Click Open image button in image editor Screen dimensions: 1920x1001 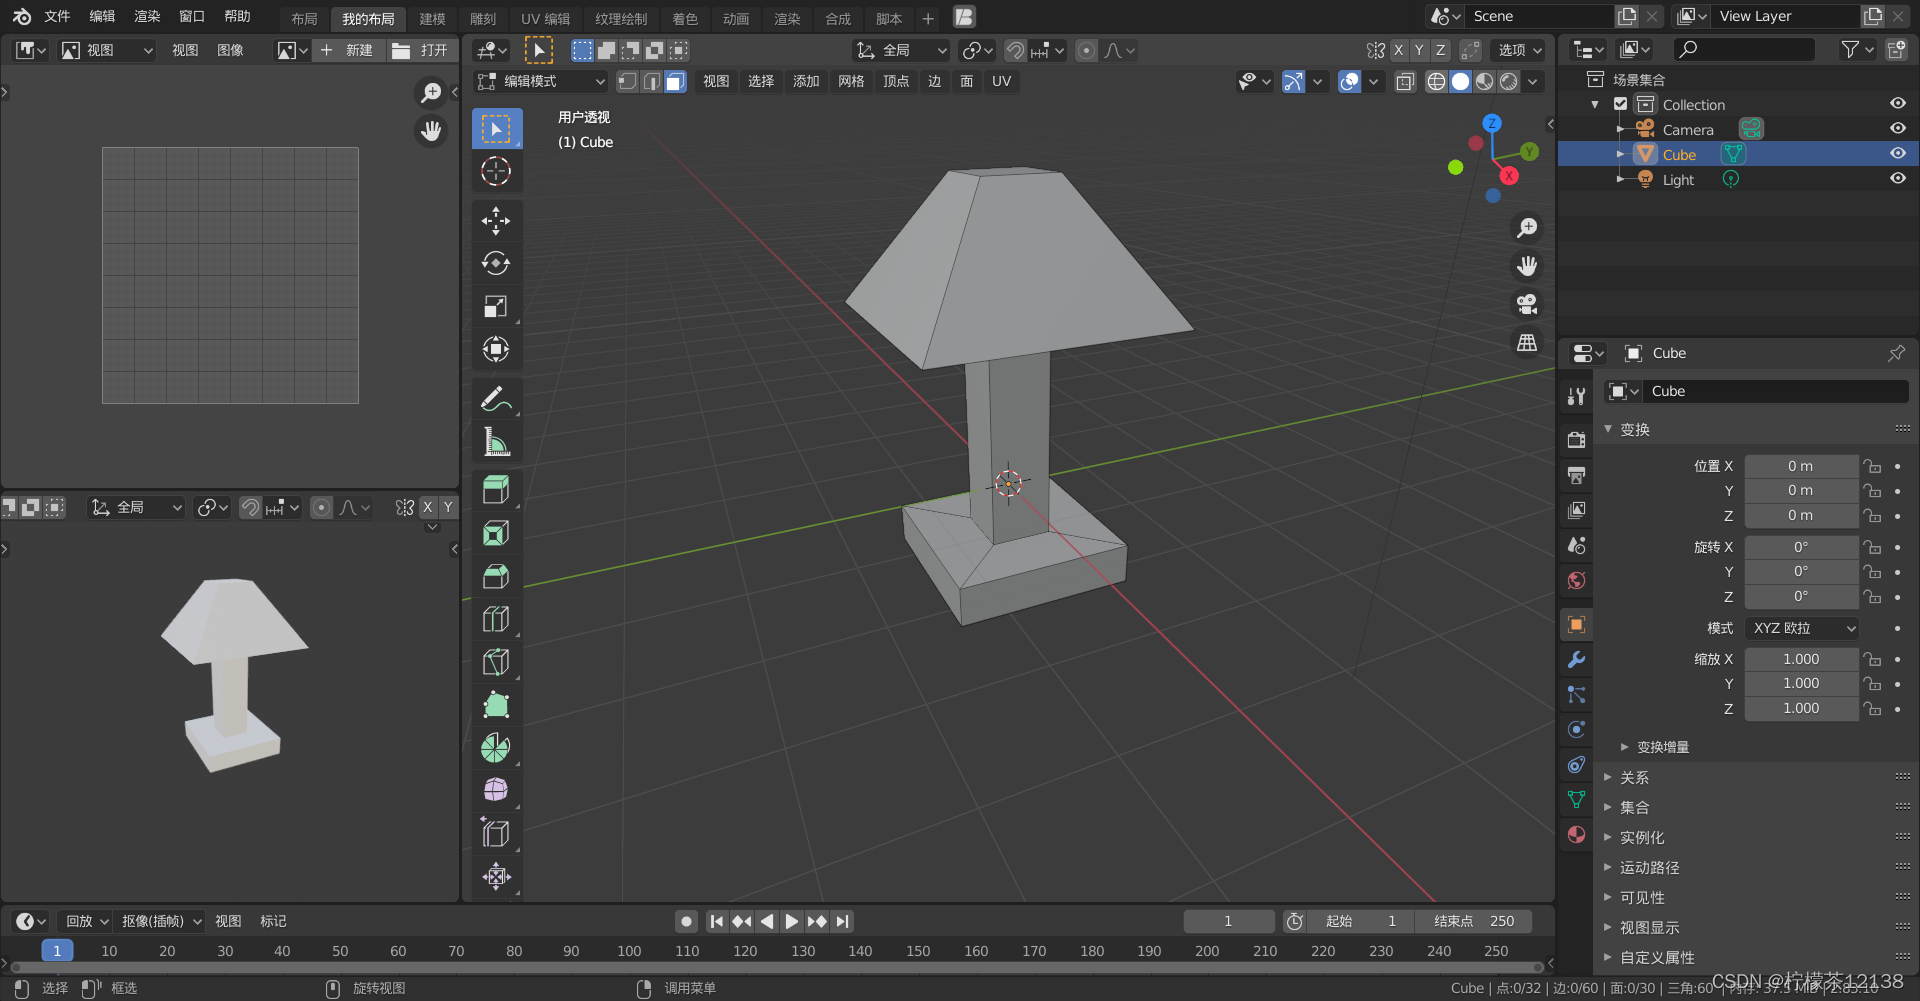point(422,50)
